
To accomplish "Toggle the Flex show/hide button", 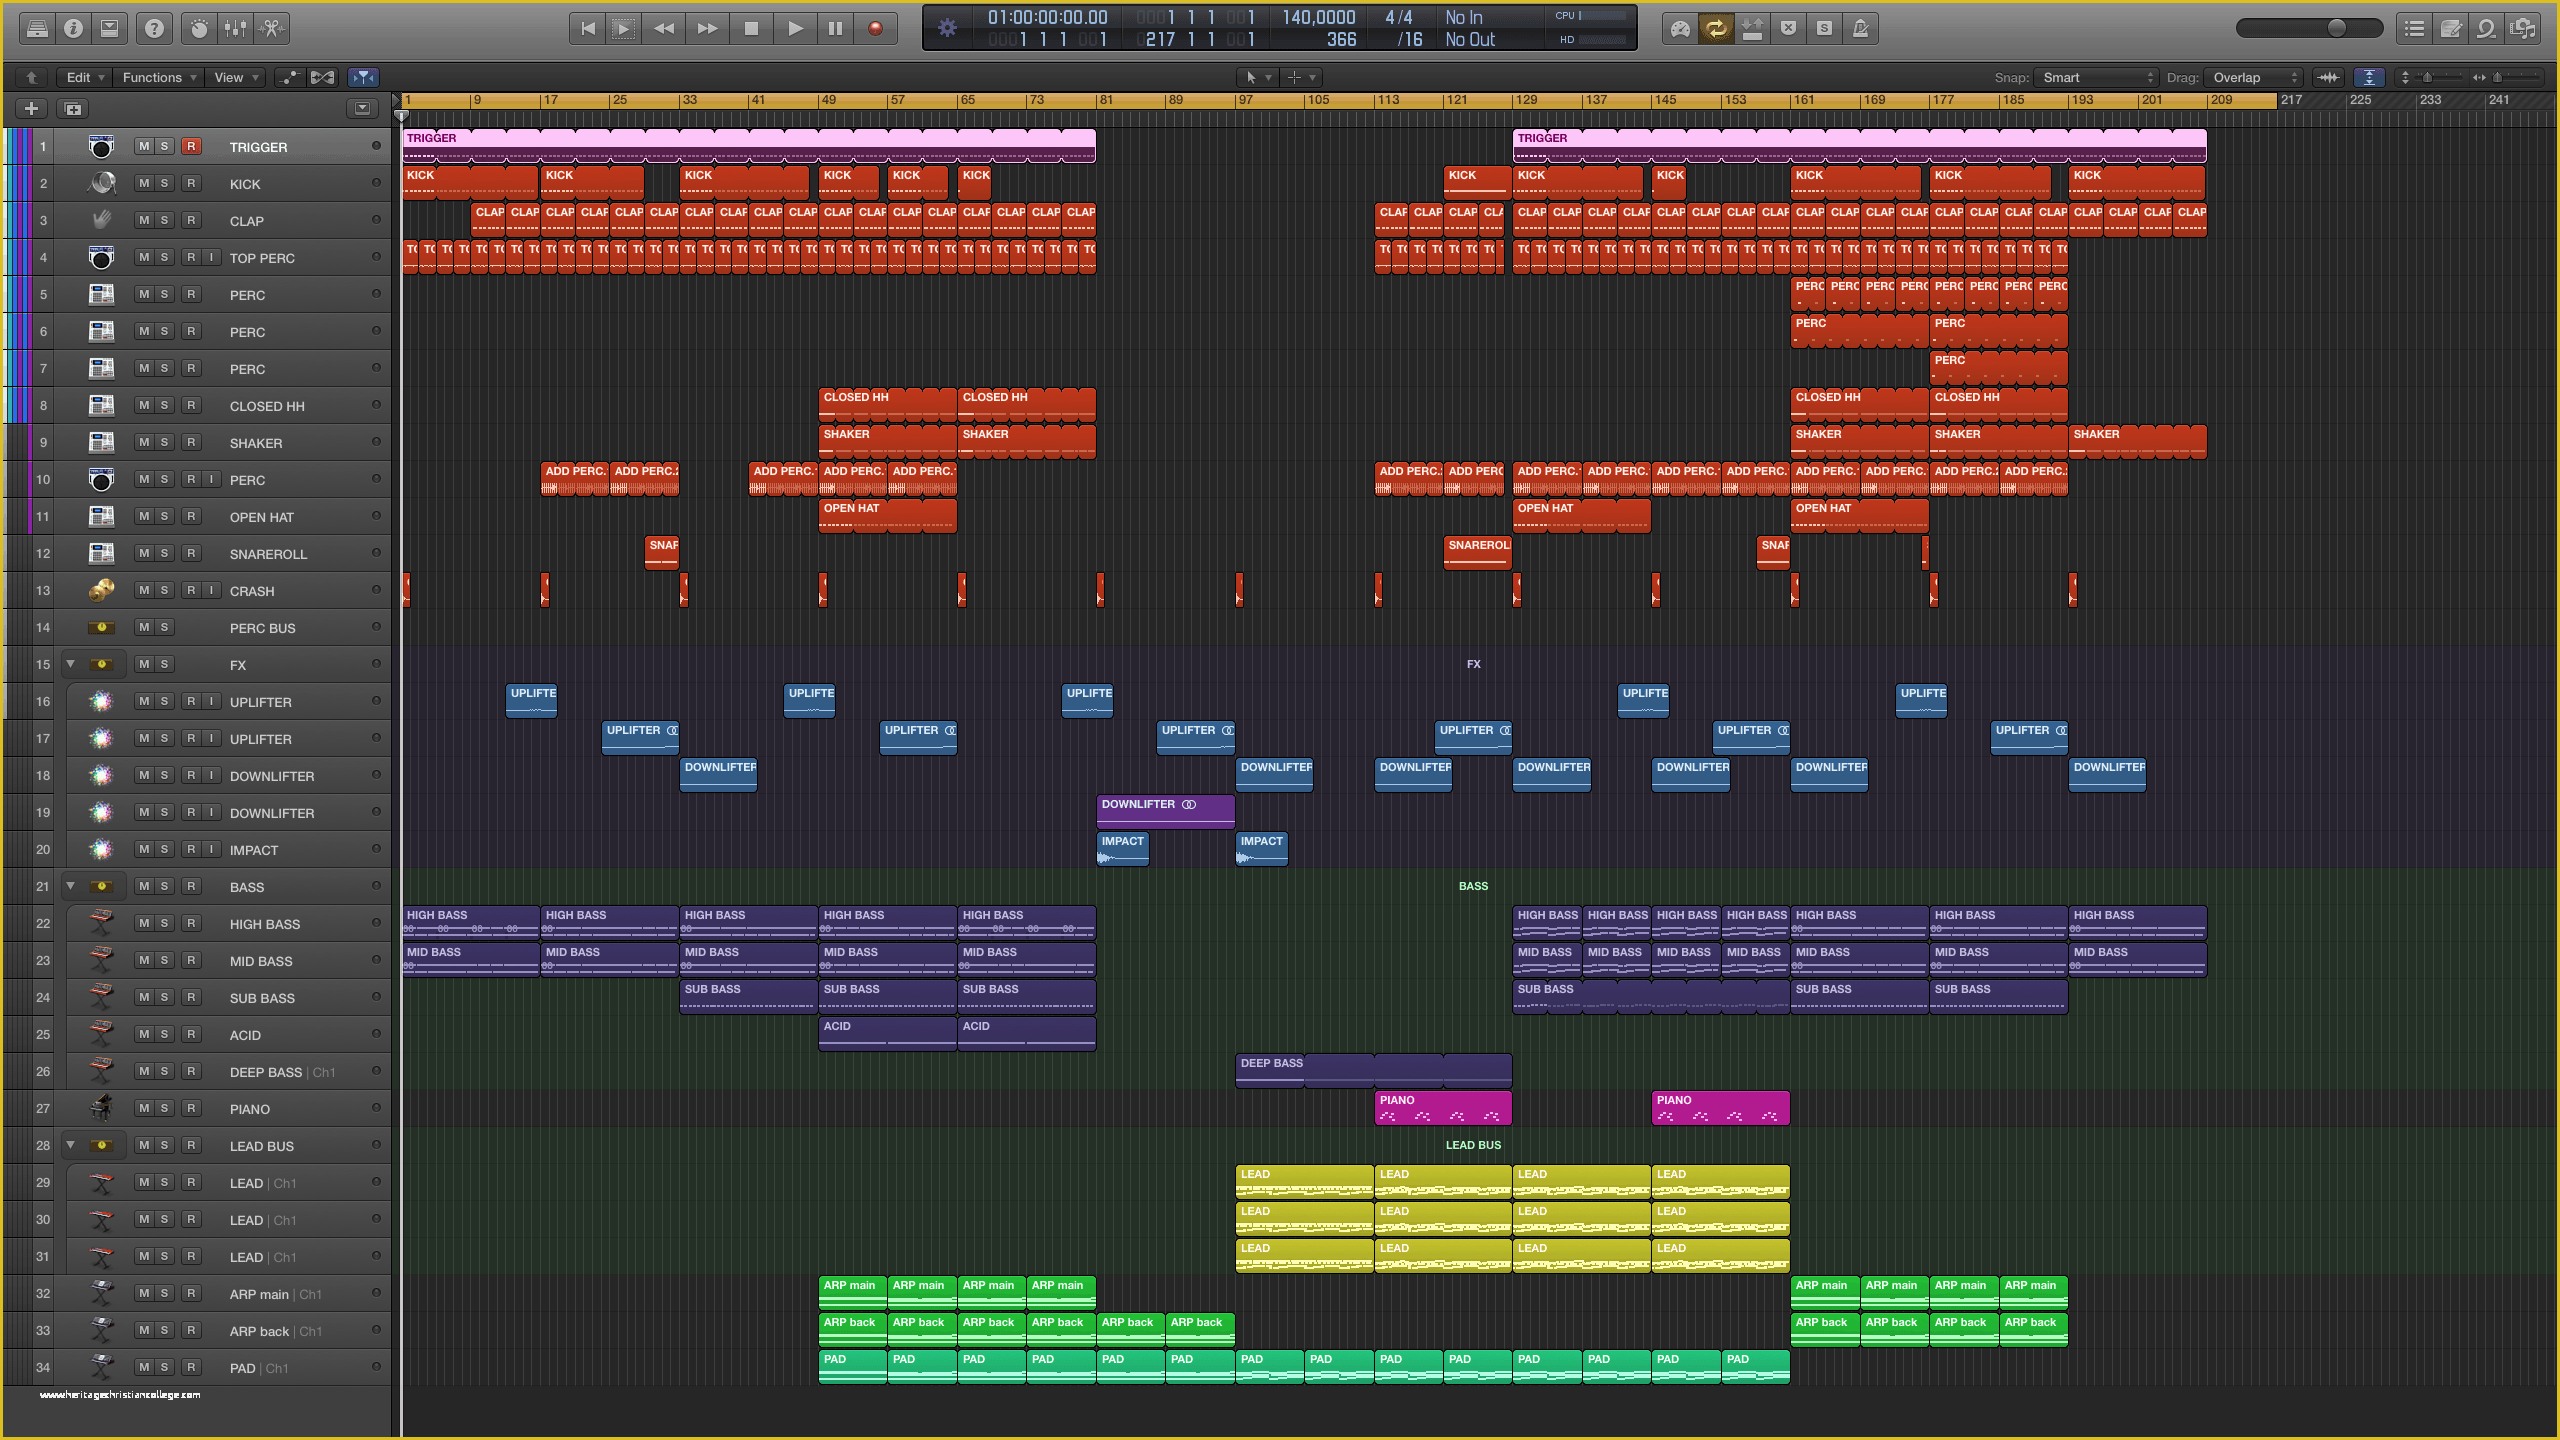I will (x=323, y=77).
